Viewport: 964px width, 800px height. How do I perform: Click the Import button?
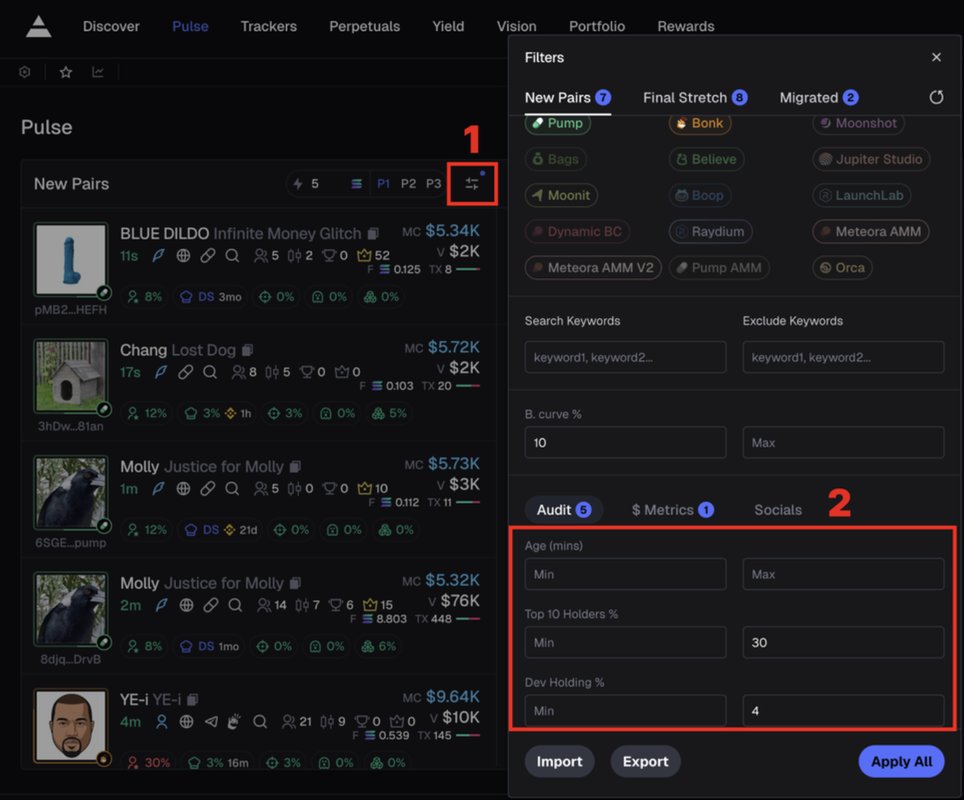pyautogui.click(x=559, y=761)
